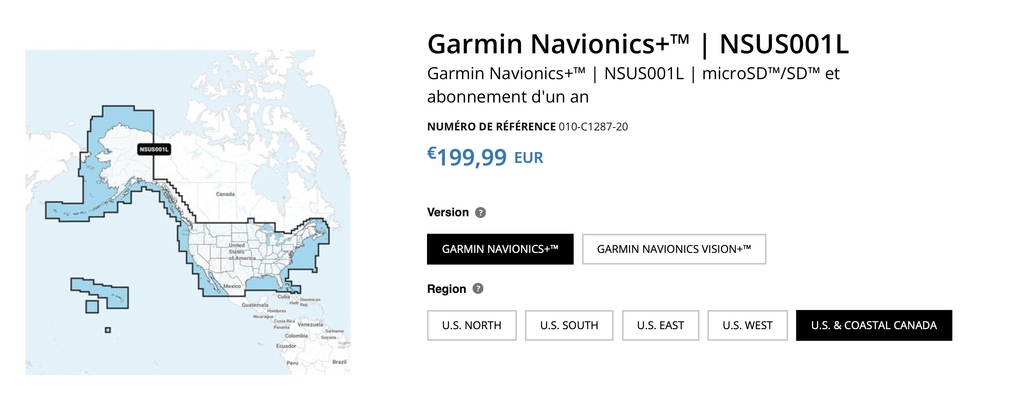Image resolution: width=1024 pixels, height=410 pixels.
Task: Open the Version help question-mark icon
Action: (x=480, y=212)
